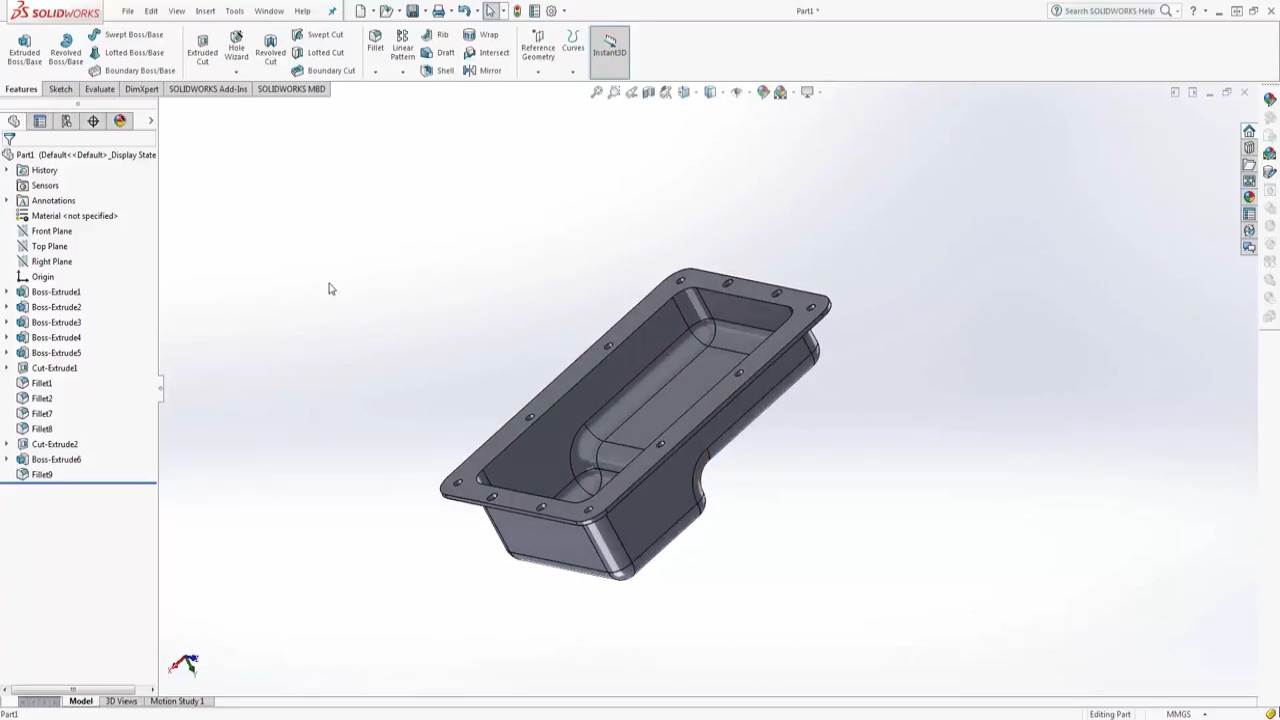
Task: Open the Reference Geometry dropdown arrow
Action: point(538,71)
